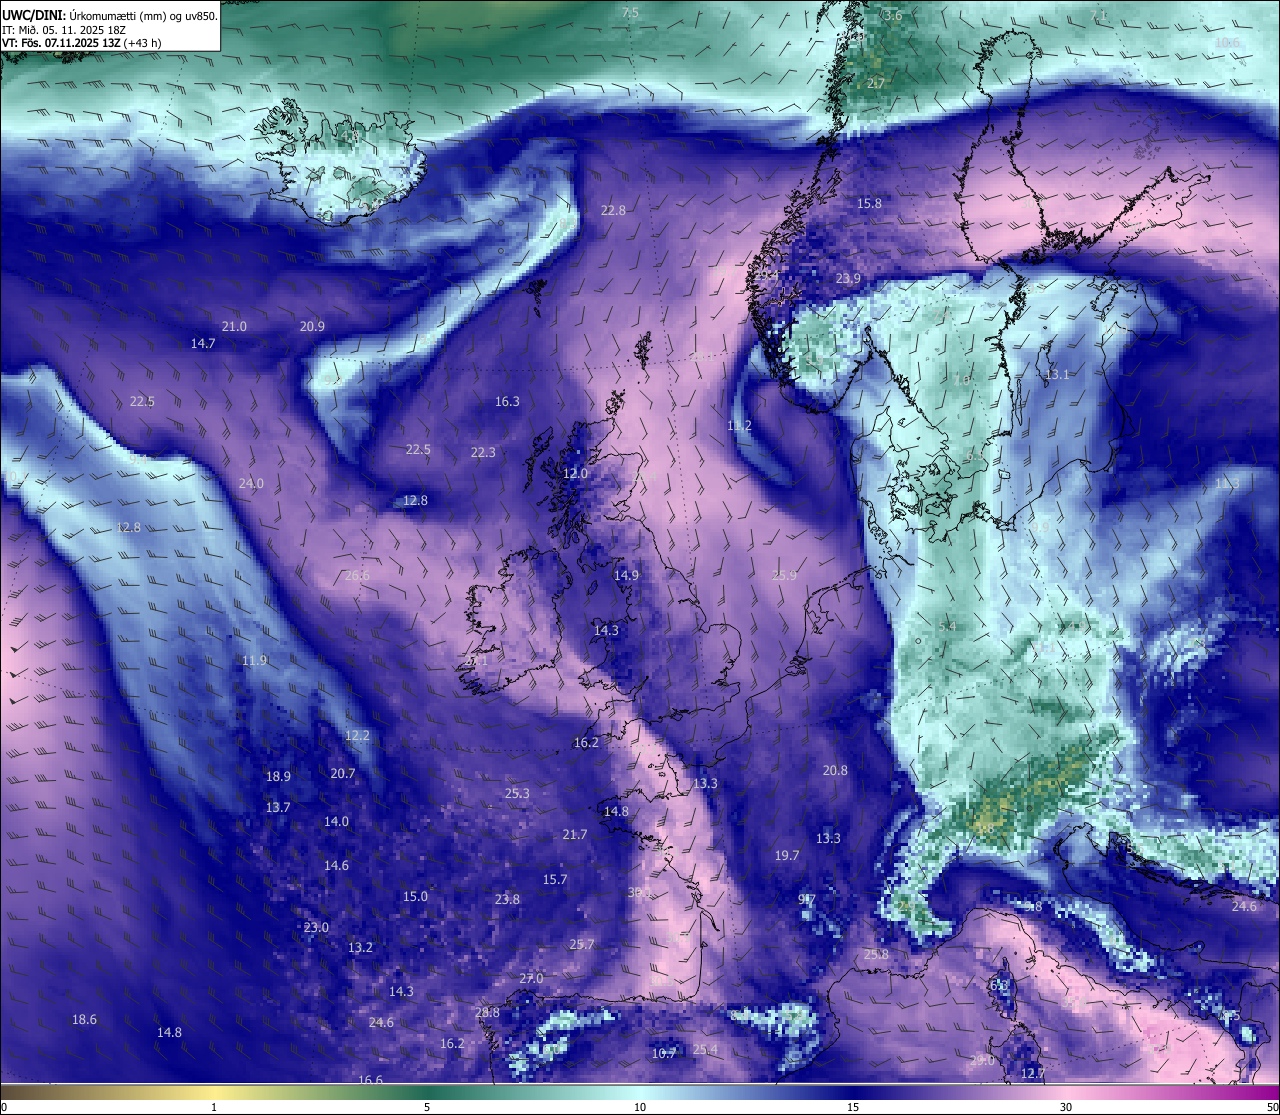Click the 21.0 value on the map
The image size is (1280, 1115).
(234, 326)
